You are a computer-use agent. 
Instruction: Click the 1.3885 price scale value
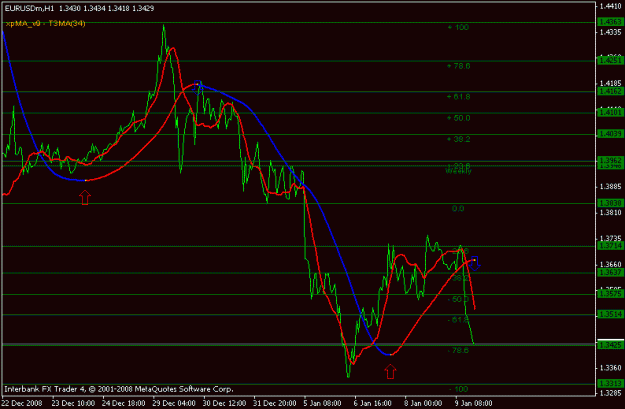tap(610, 187)
